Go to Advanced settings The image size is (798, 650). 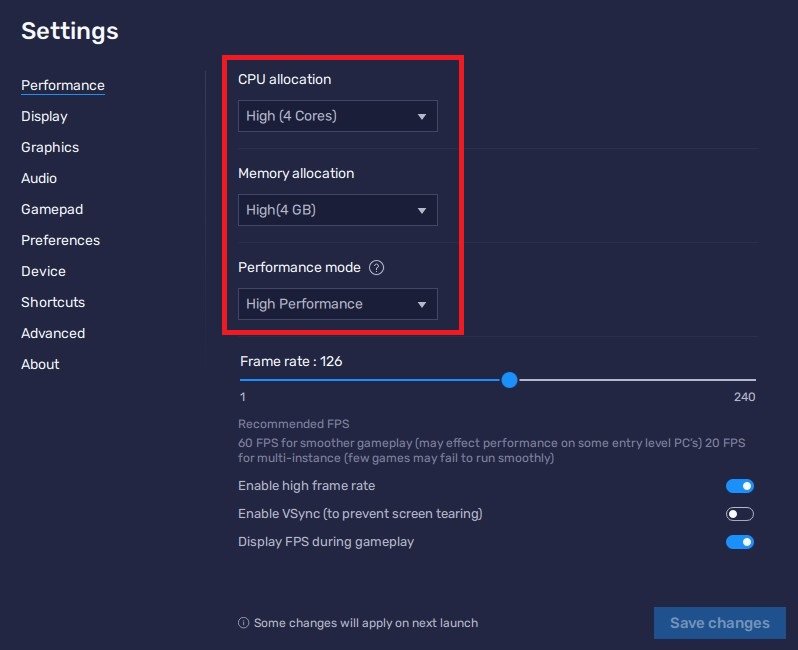pyautogui.click(x=53, y=333)
